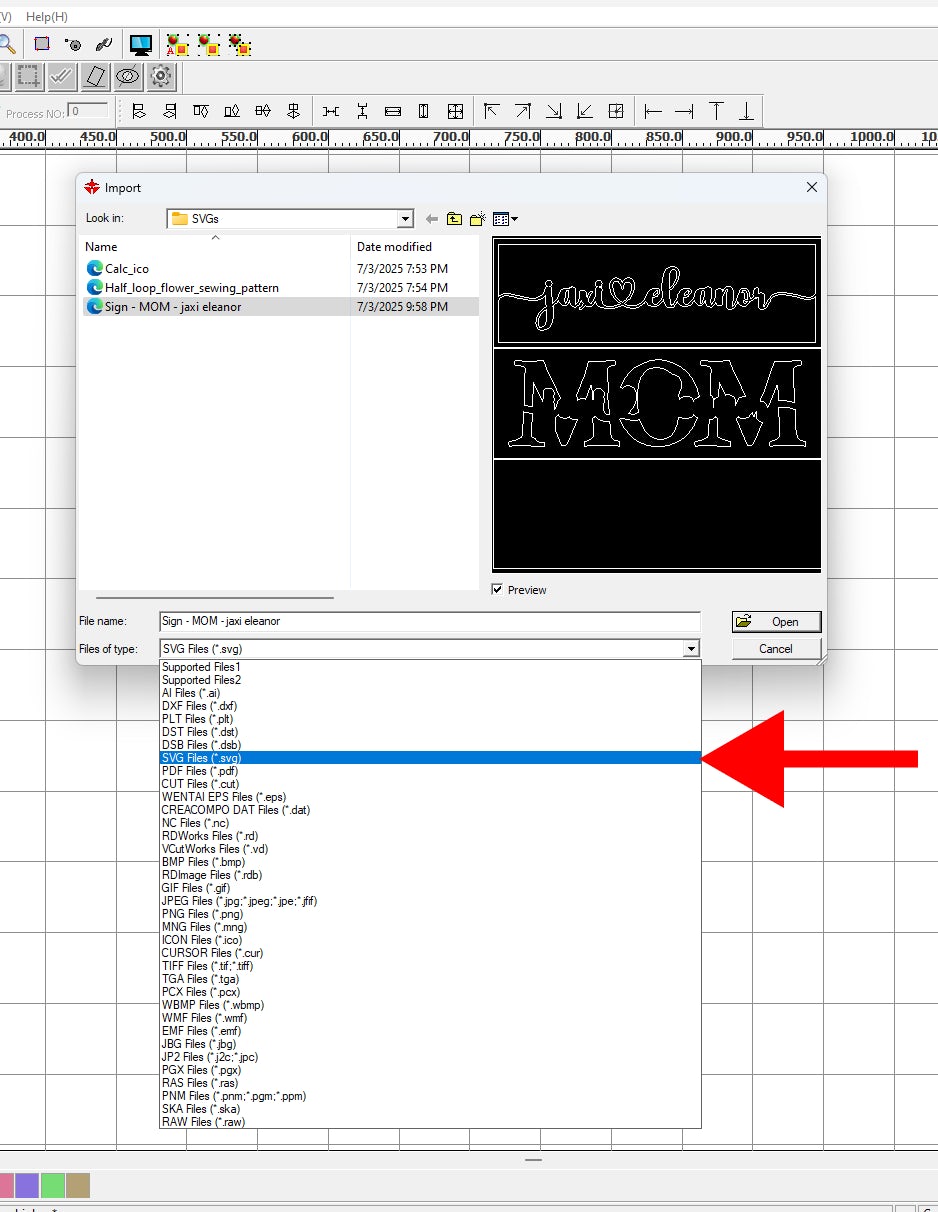
Task: Click the dashed selection box icon
Action: [29, 75]
